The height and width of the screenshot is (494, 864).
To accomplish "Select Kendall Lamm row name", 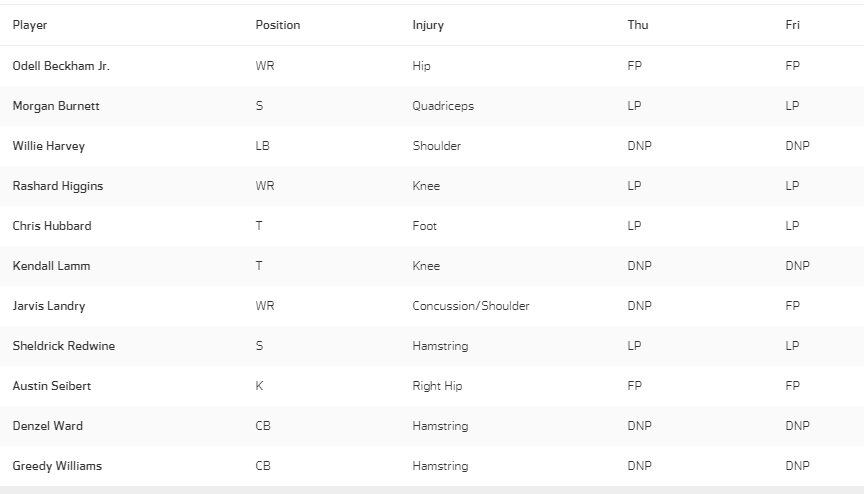I will 51,266.
